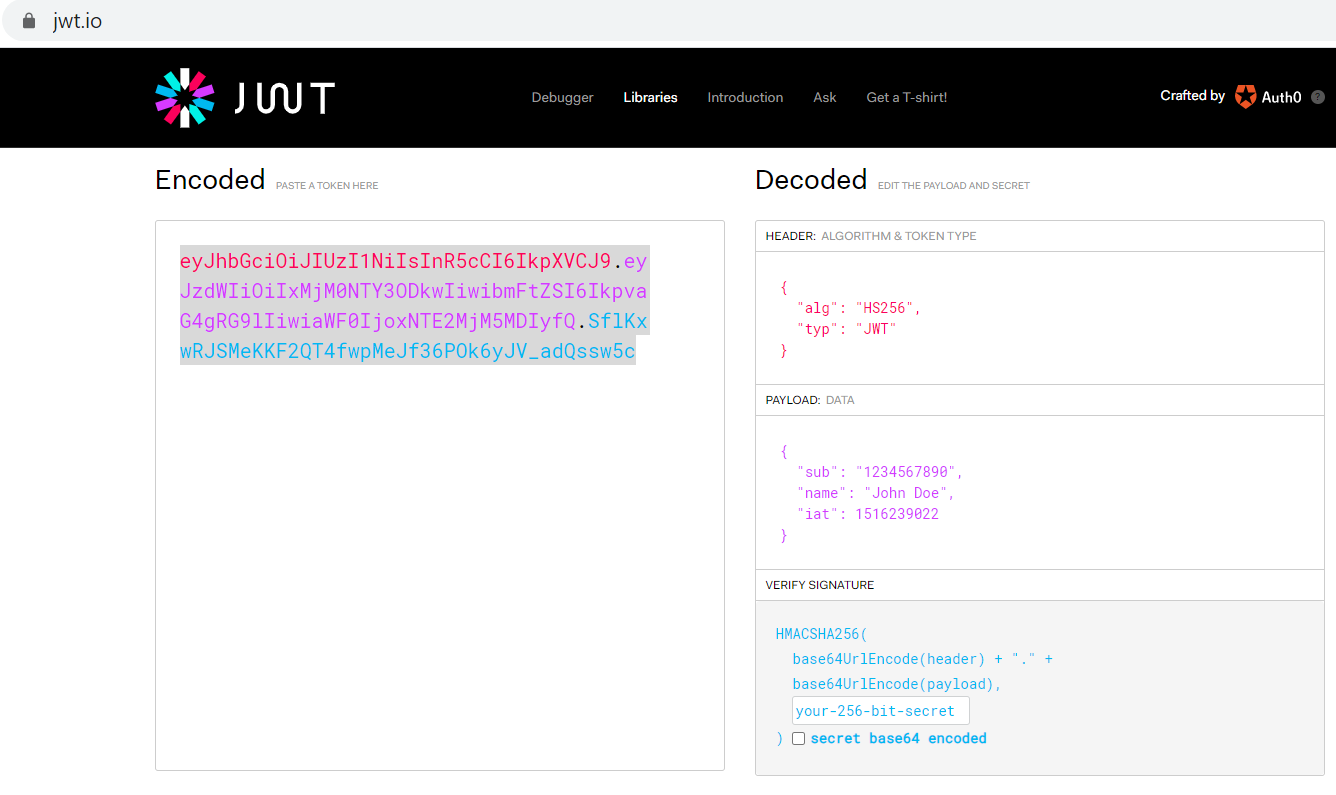Click the colorful JWT pinwheel logo
This screenshot has height=795, width=1336.
[185, 97]
